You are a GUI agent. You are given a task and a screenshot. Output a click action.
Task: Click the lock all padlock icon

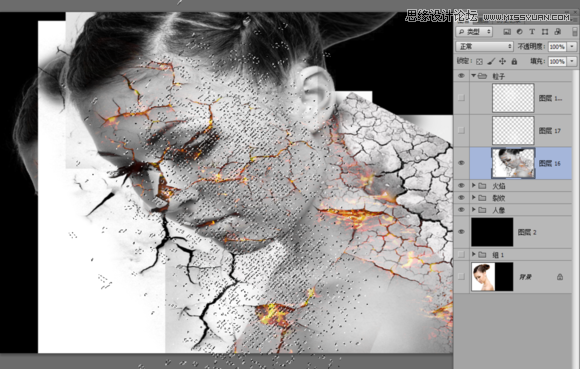[x=514, y=61]
